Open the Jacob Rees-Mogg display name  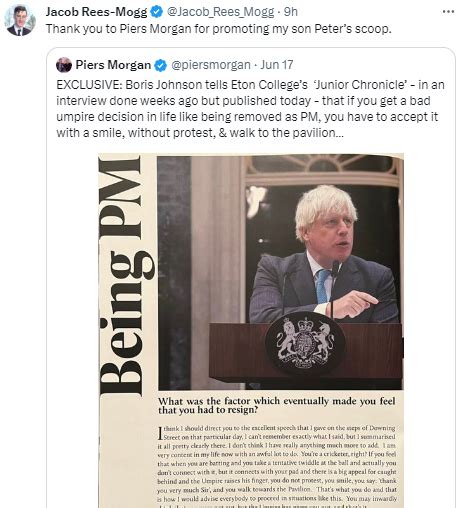point(96,12)
